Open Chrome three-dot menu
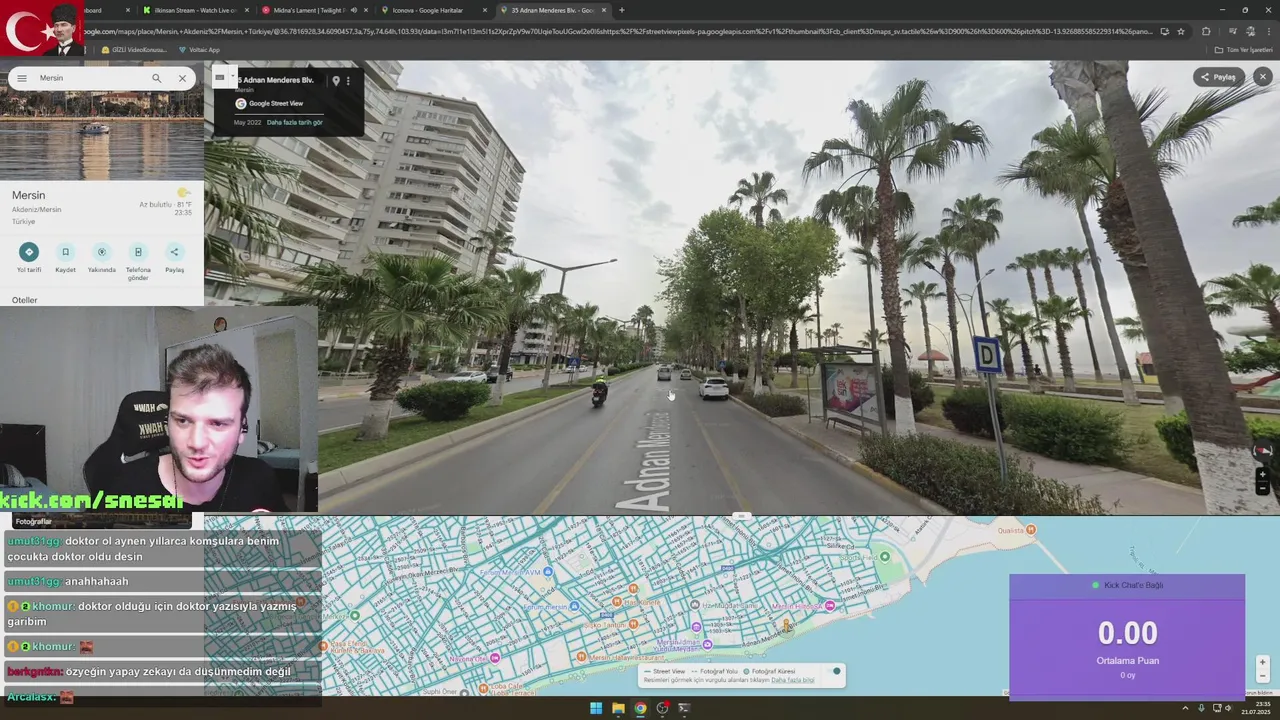The height and width of the screenshot is (720, 1280). pyautogui.click(x=1268, y=31)
